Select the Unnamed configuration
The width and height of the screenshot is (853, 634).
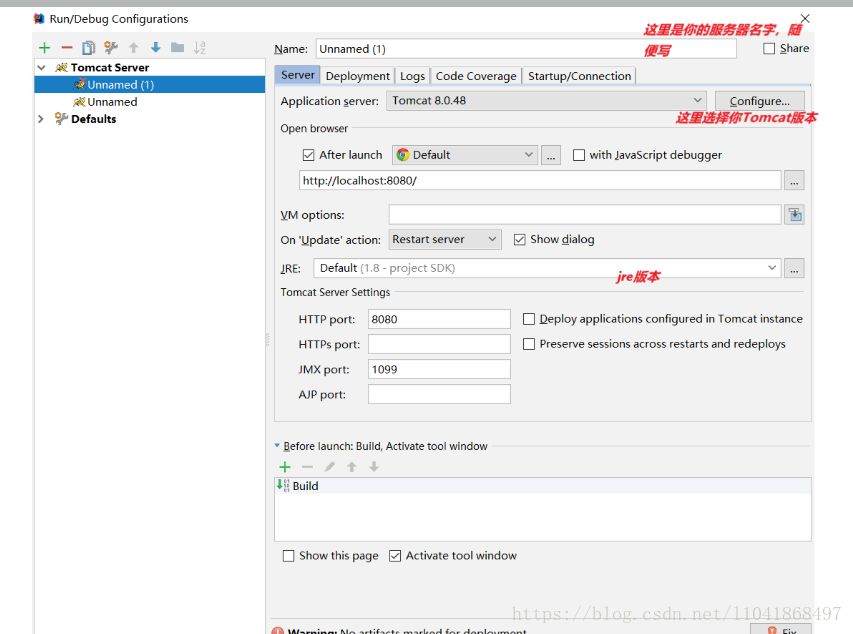point(150,102)
